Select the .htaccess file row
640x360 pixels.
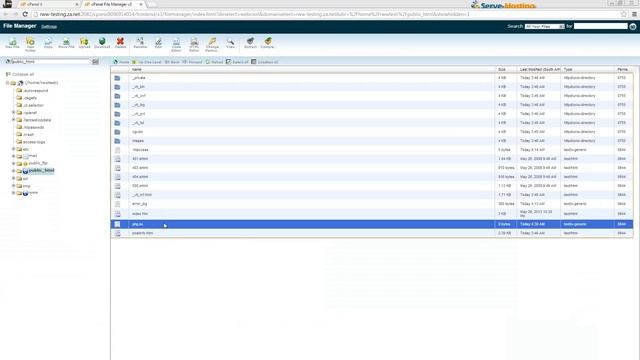(x=371, y=150)
